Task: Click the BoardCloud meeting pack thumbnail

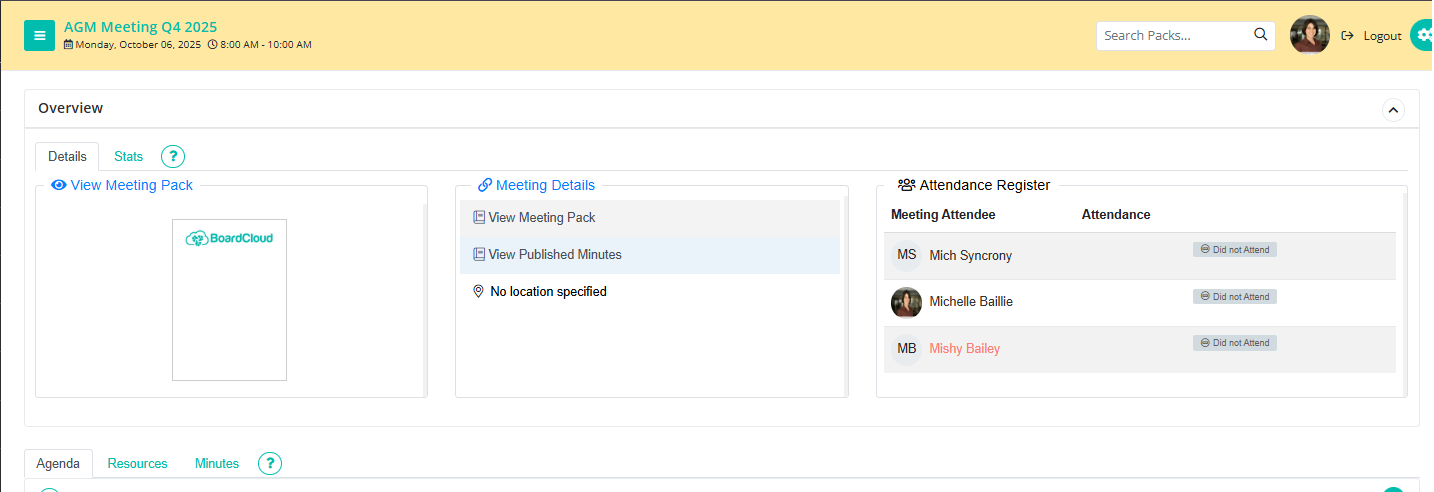Action: coord(229,300)
